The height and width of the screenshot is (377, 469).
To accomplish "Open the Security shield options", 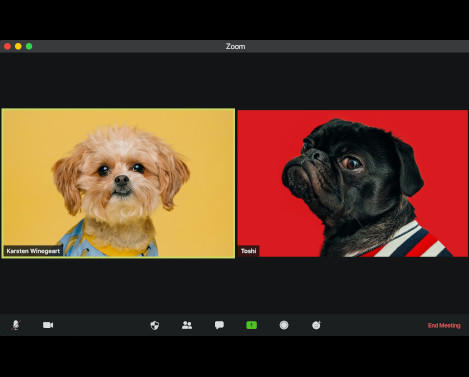I will point(155,325).
